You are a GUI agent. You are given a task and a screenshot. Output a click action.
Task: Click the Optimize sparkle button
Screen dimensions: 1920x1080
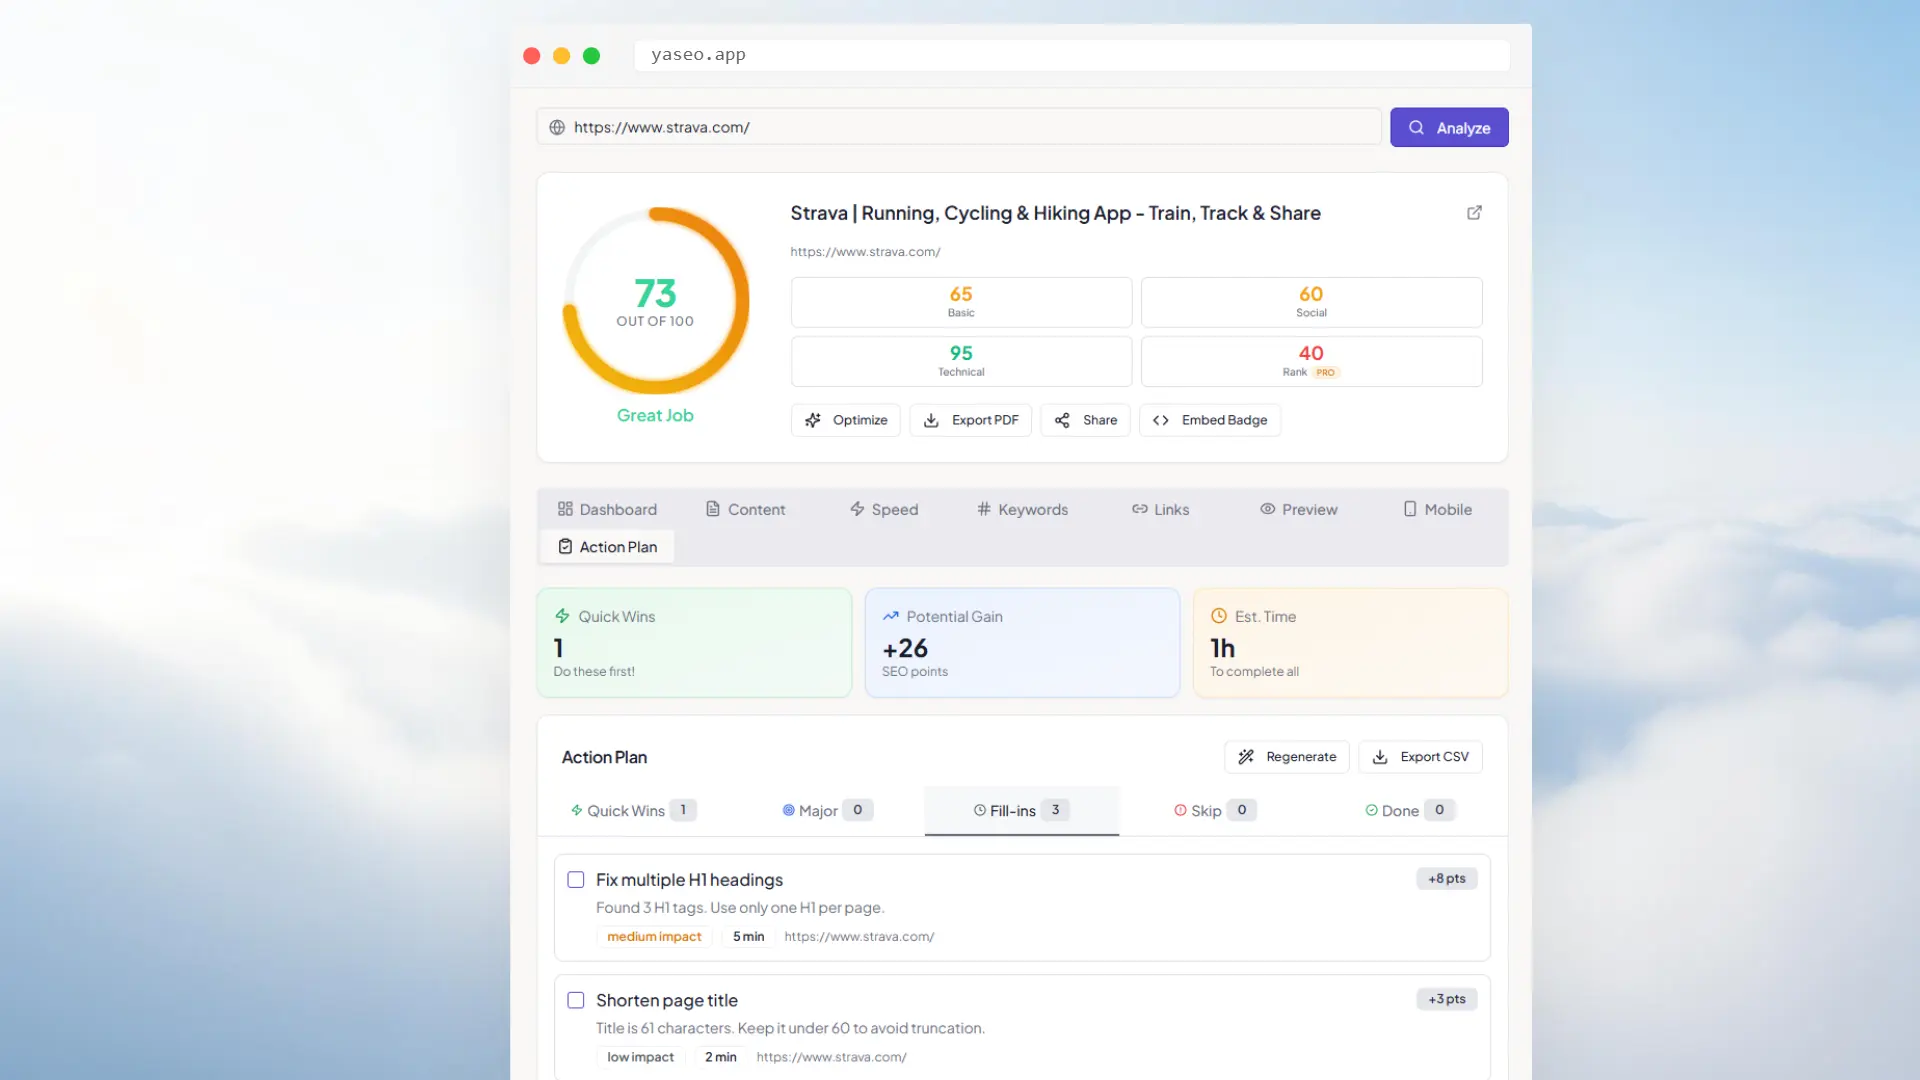[846, 420]
